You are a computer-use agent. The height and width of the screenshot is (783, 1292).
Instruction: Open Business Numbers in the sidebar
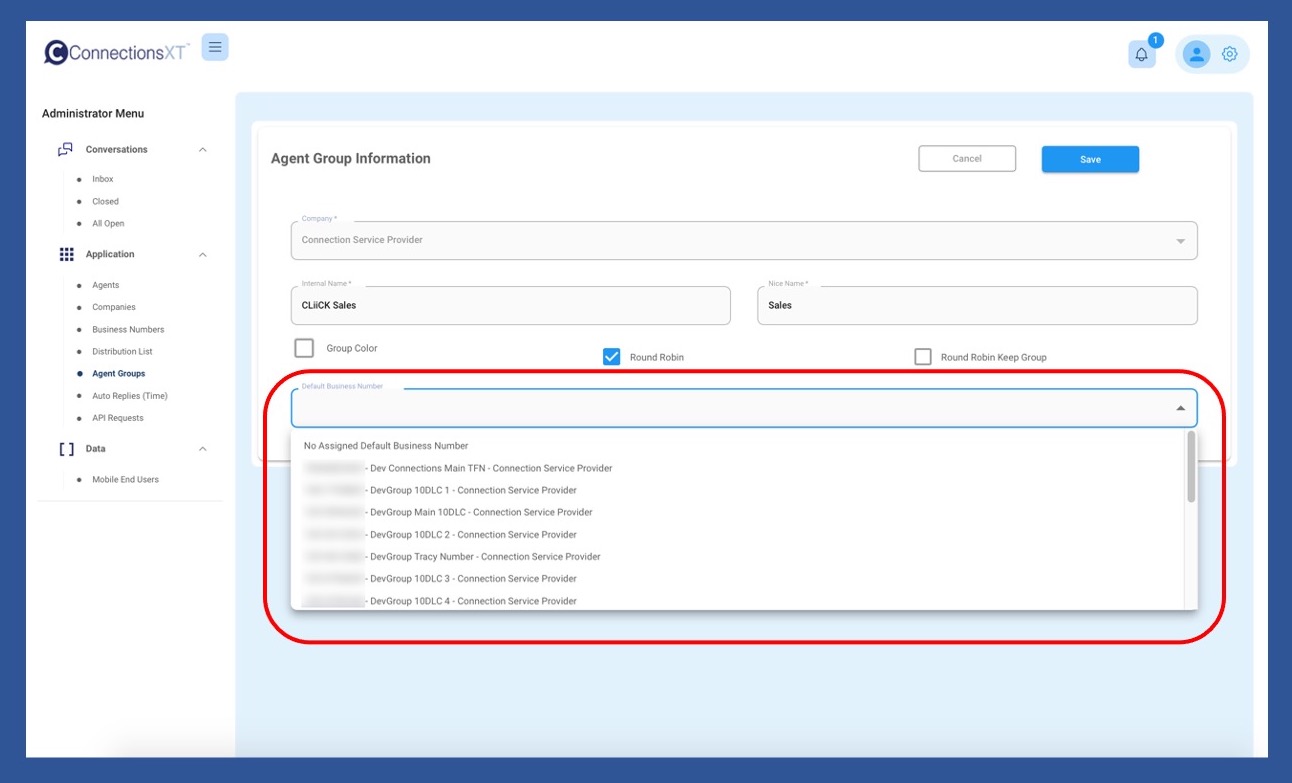point(128,330)
